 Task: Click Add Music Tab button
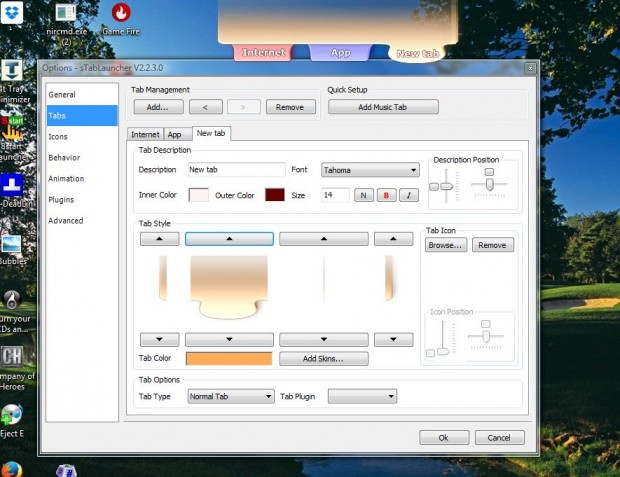(383, 107)
